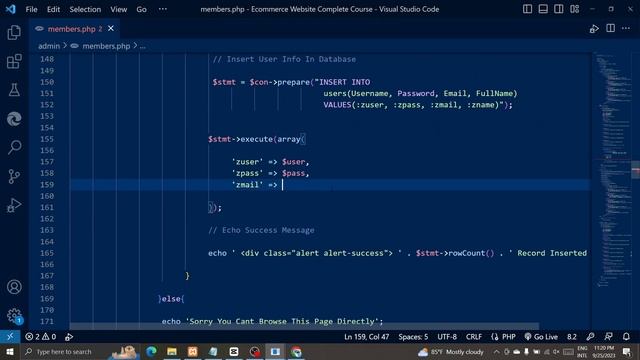Click the PHP version 8.2 status item

pos(571,337)
